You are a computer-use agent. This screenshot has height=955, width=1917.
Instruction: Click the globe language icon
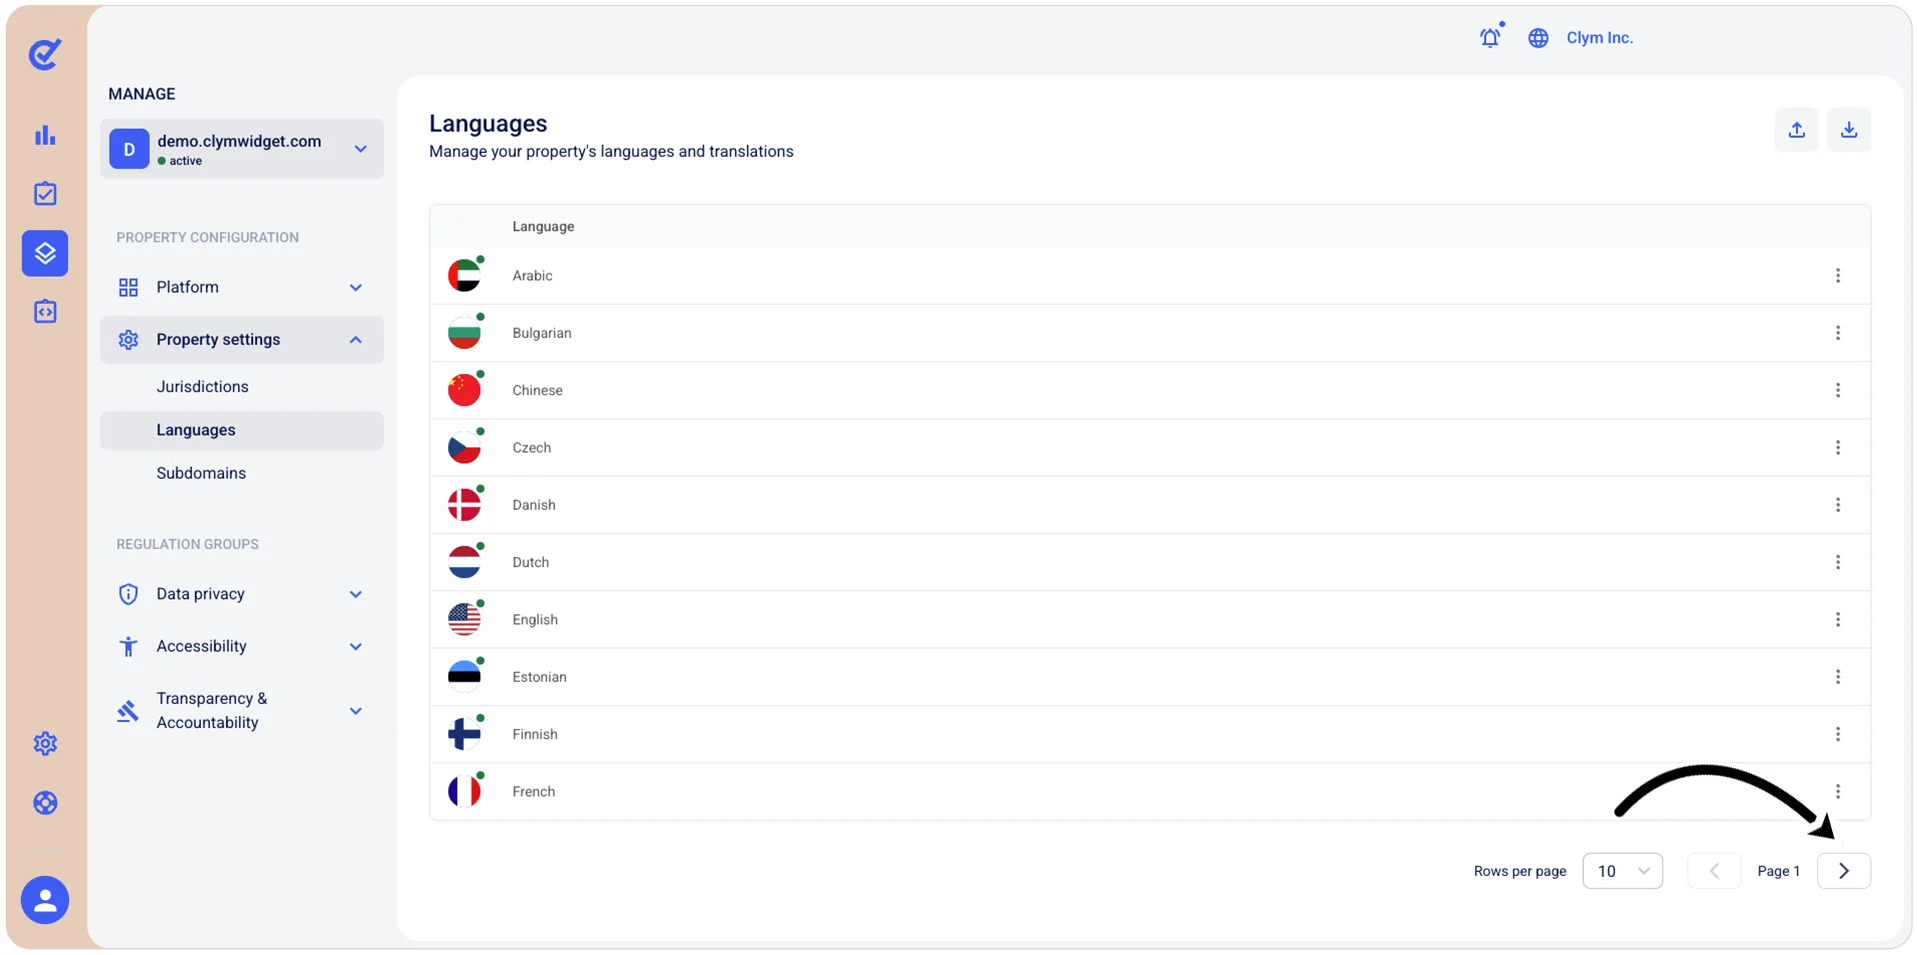pyautogui.click(x=1538, y=38)
